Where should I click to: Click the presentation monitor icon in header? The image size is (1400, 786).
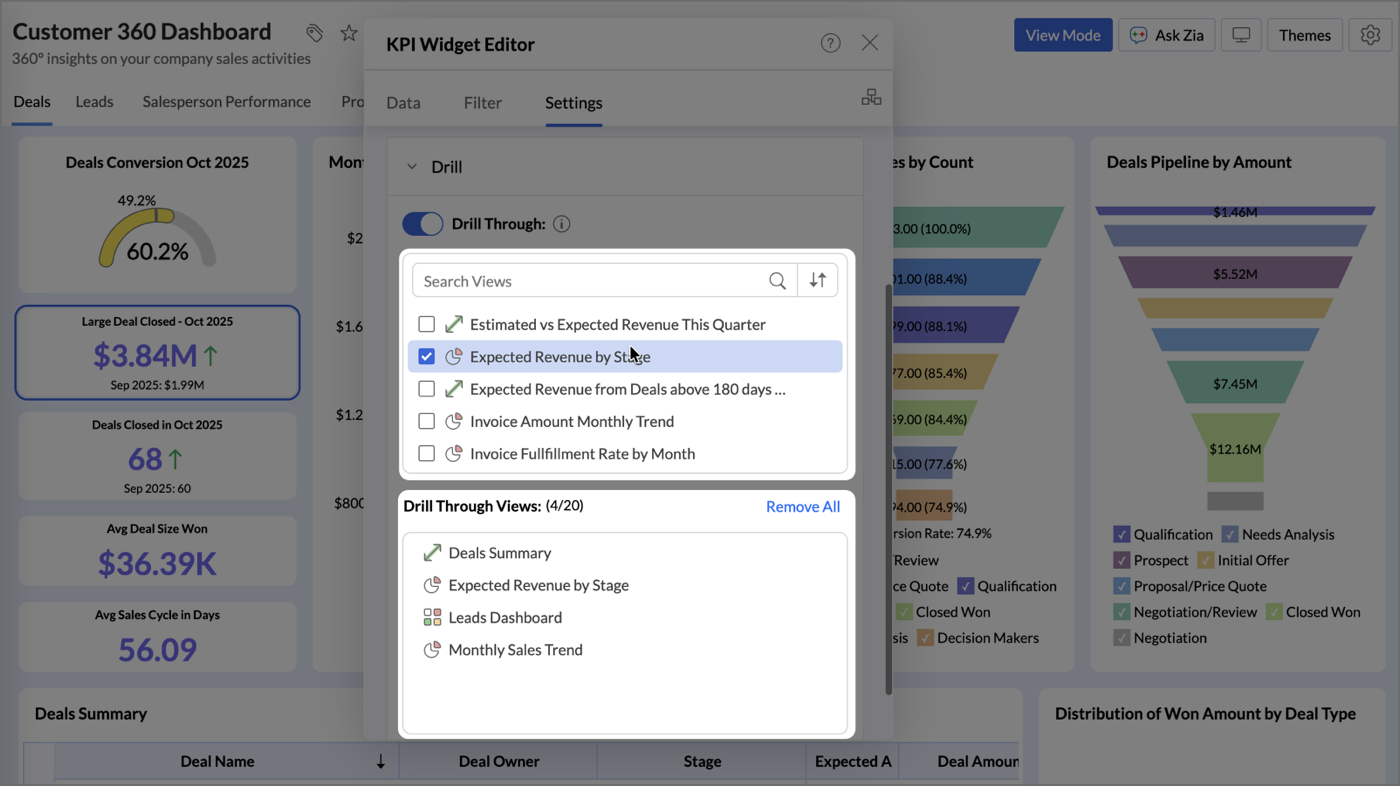(1241, 35)
